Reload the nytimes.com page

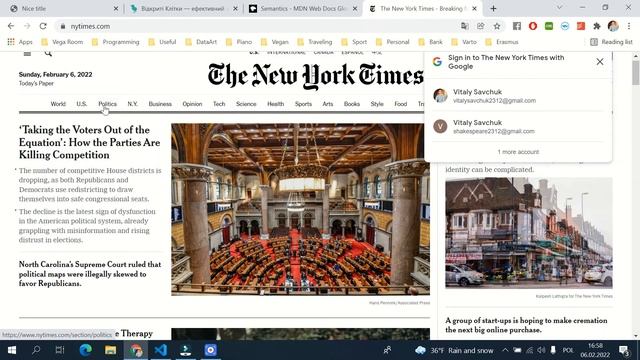tap(43, 26)
